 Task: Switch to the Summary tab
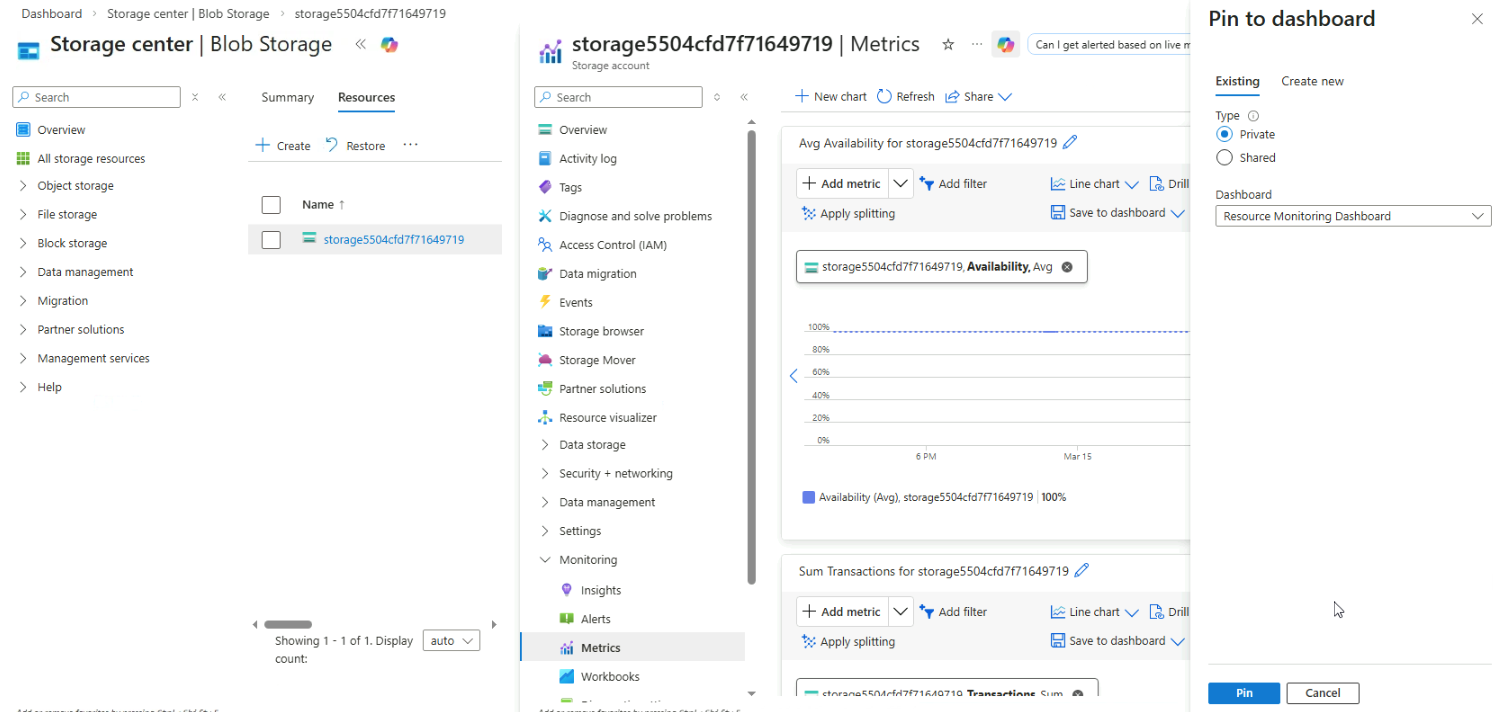coord(287,97)
